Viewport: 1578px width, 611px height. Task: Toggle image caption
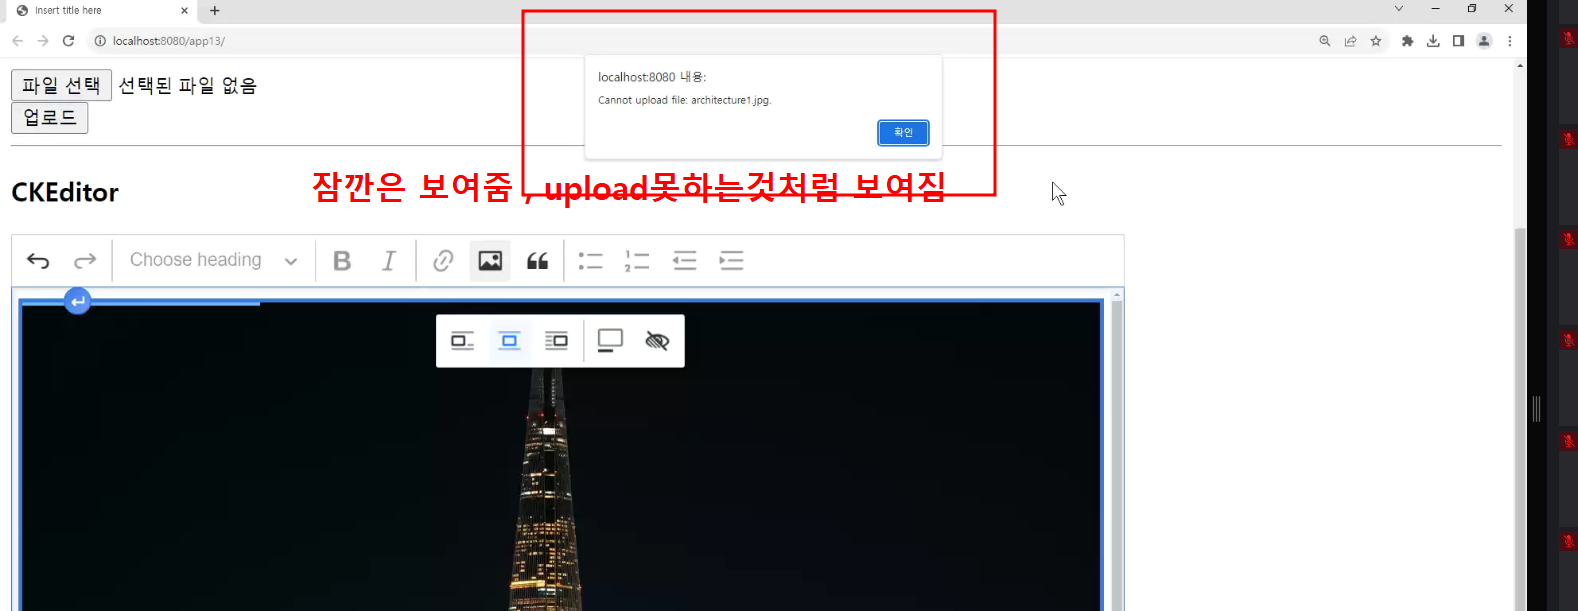click(610, 341)
